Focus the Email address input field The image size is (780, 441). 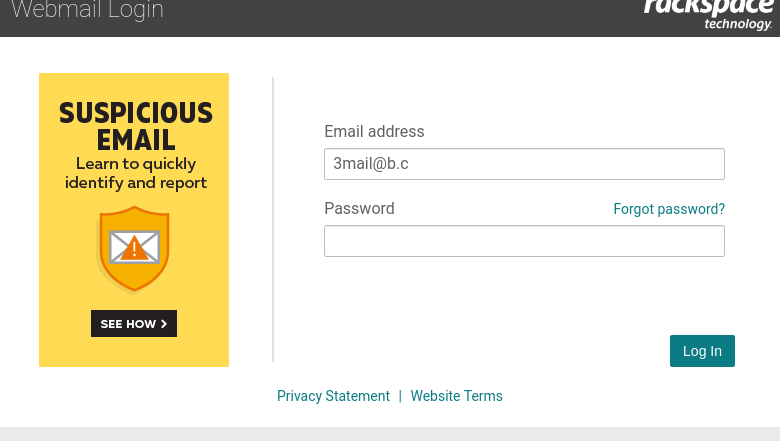(524, 164)
